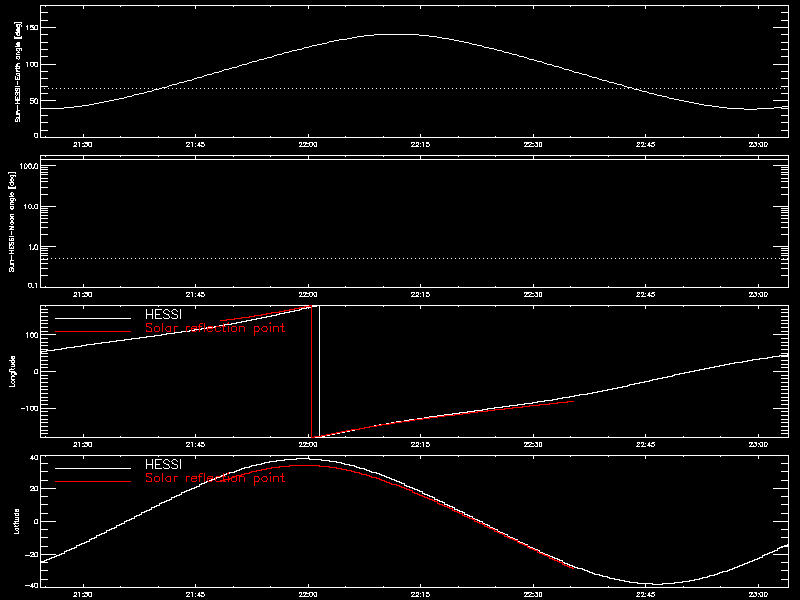
Task: Click 23:00 time label under Longitude plot
Action: coord(759,444)
